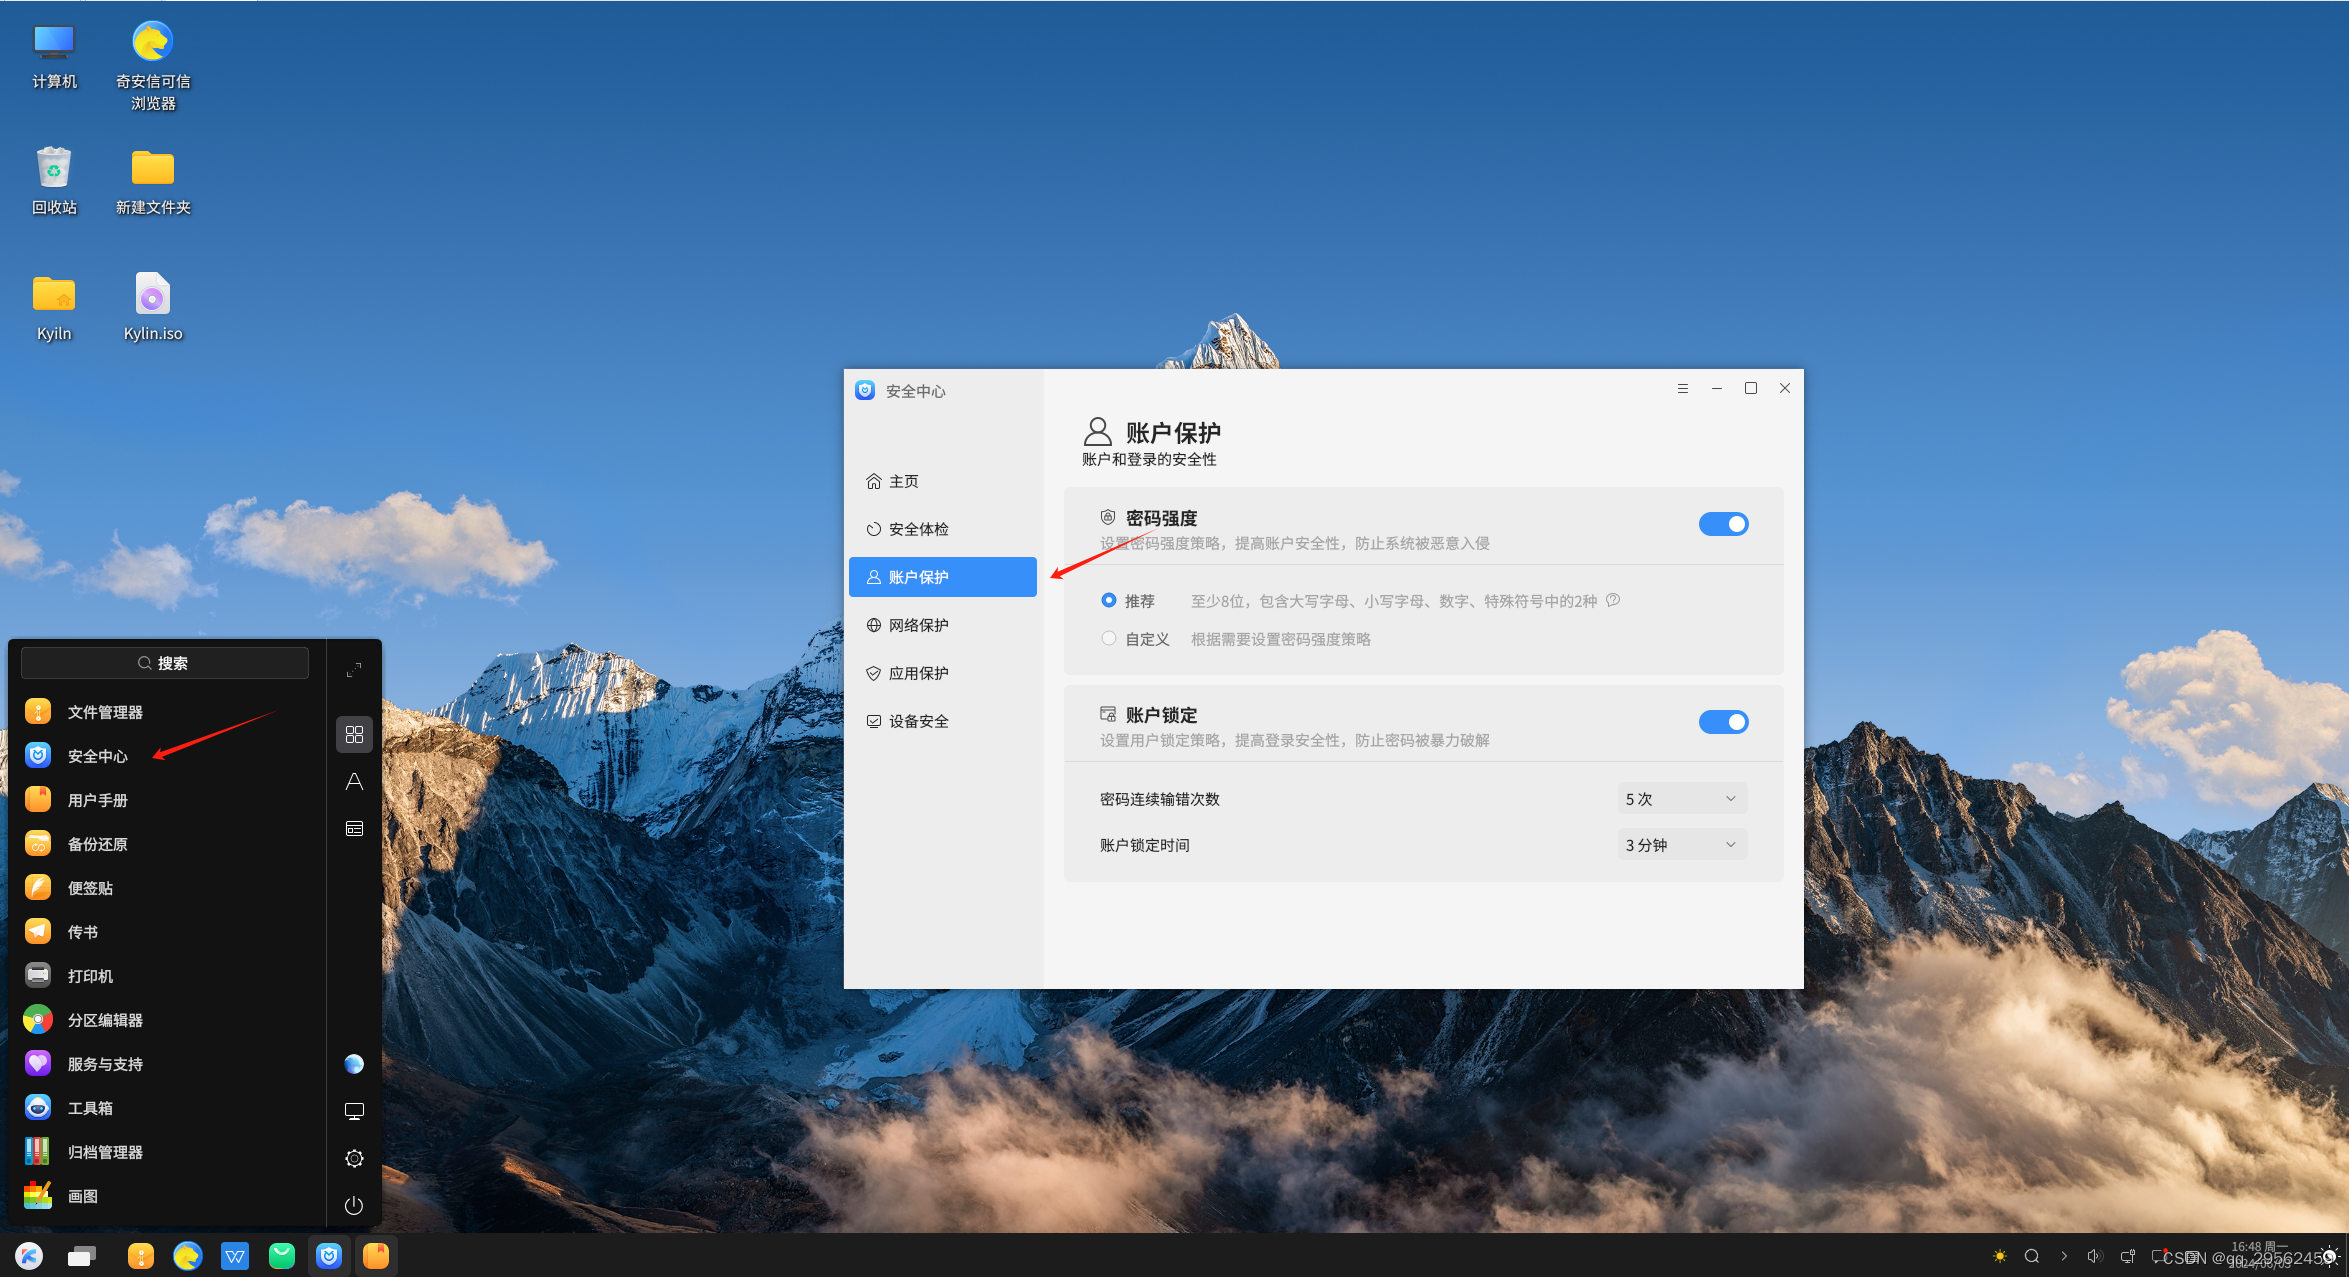Screen dimensions: 2349x1277
Task: Click the help icon beside password recommendation
Action: [1613, 600]
